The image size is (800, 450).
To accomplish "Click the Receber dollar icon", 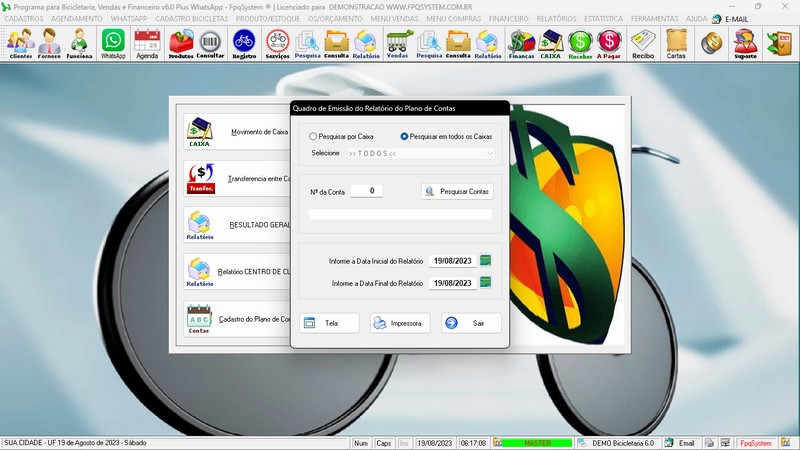I will click(580, 44).
